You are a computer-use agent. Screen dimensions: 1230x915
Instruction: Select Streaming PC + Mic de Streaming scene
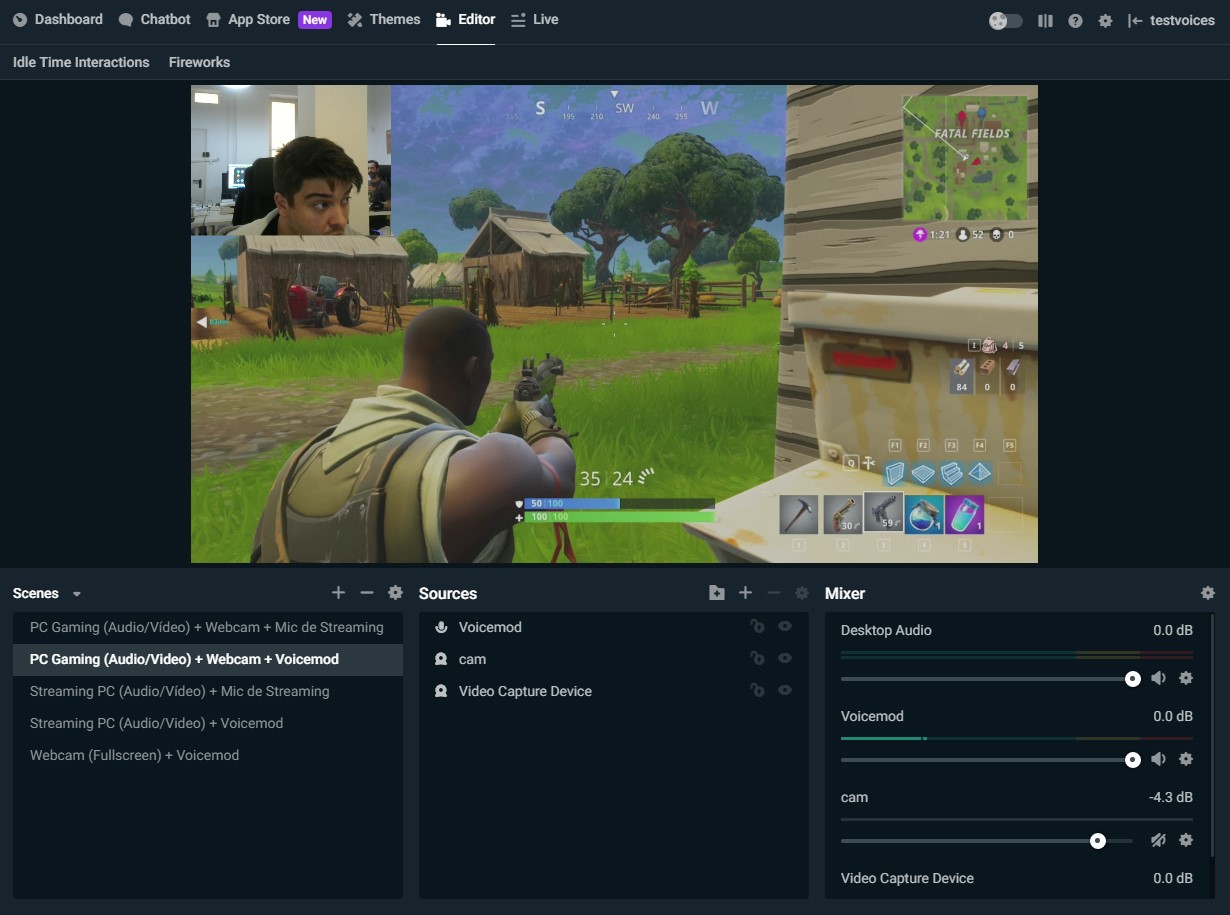(x=208, y=691)
